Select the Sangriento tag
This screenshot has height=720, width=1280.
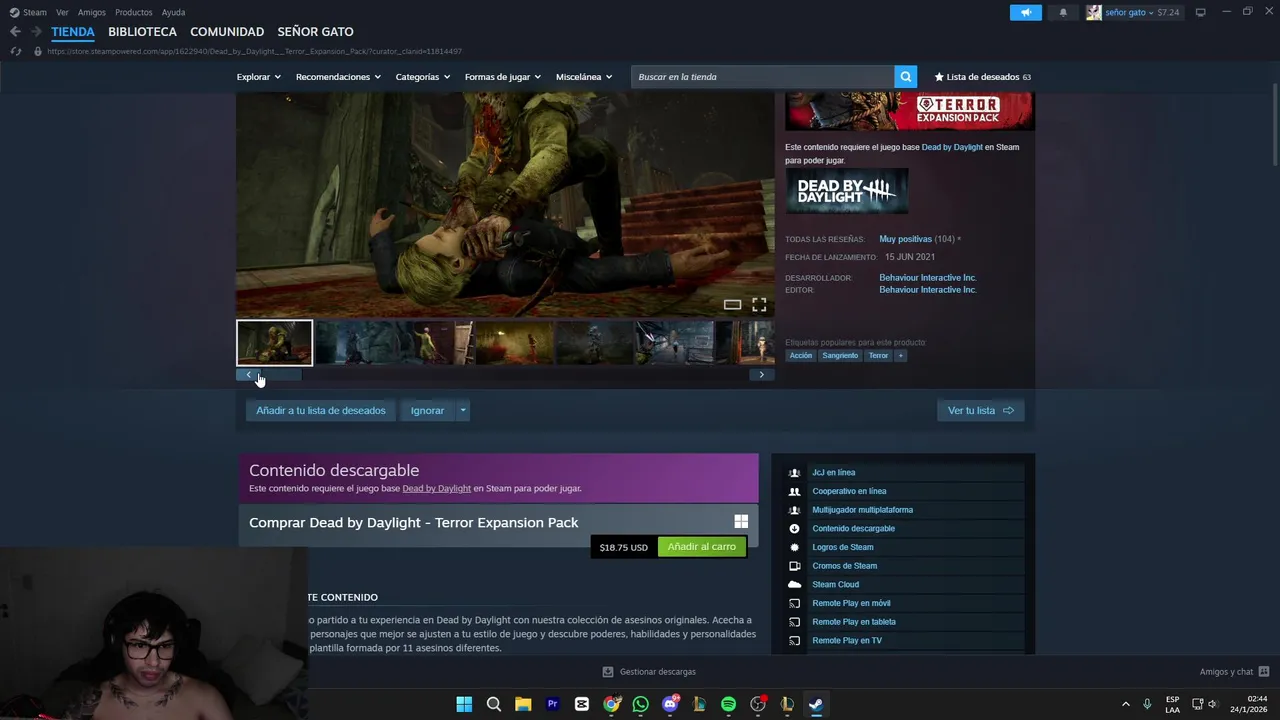(x=840, y=356)
